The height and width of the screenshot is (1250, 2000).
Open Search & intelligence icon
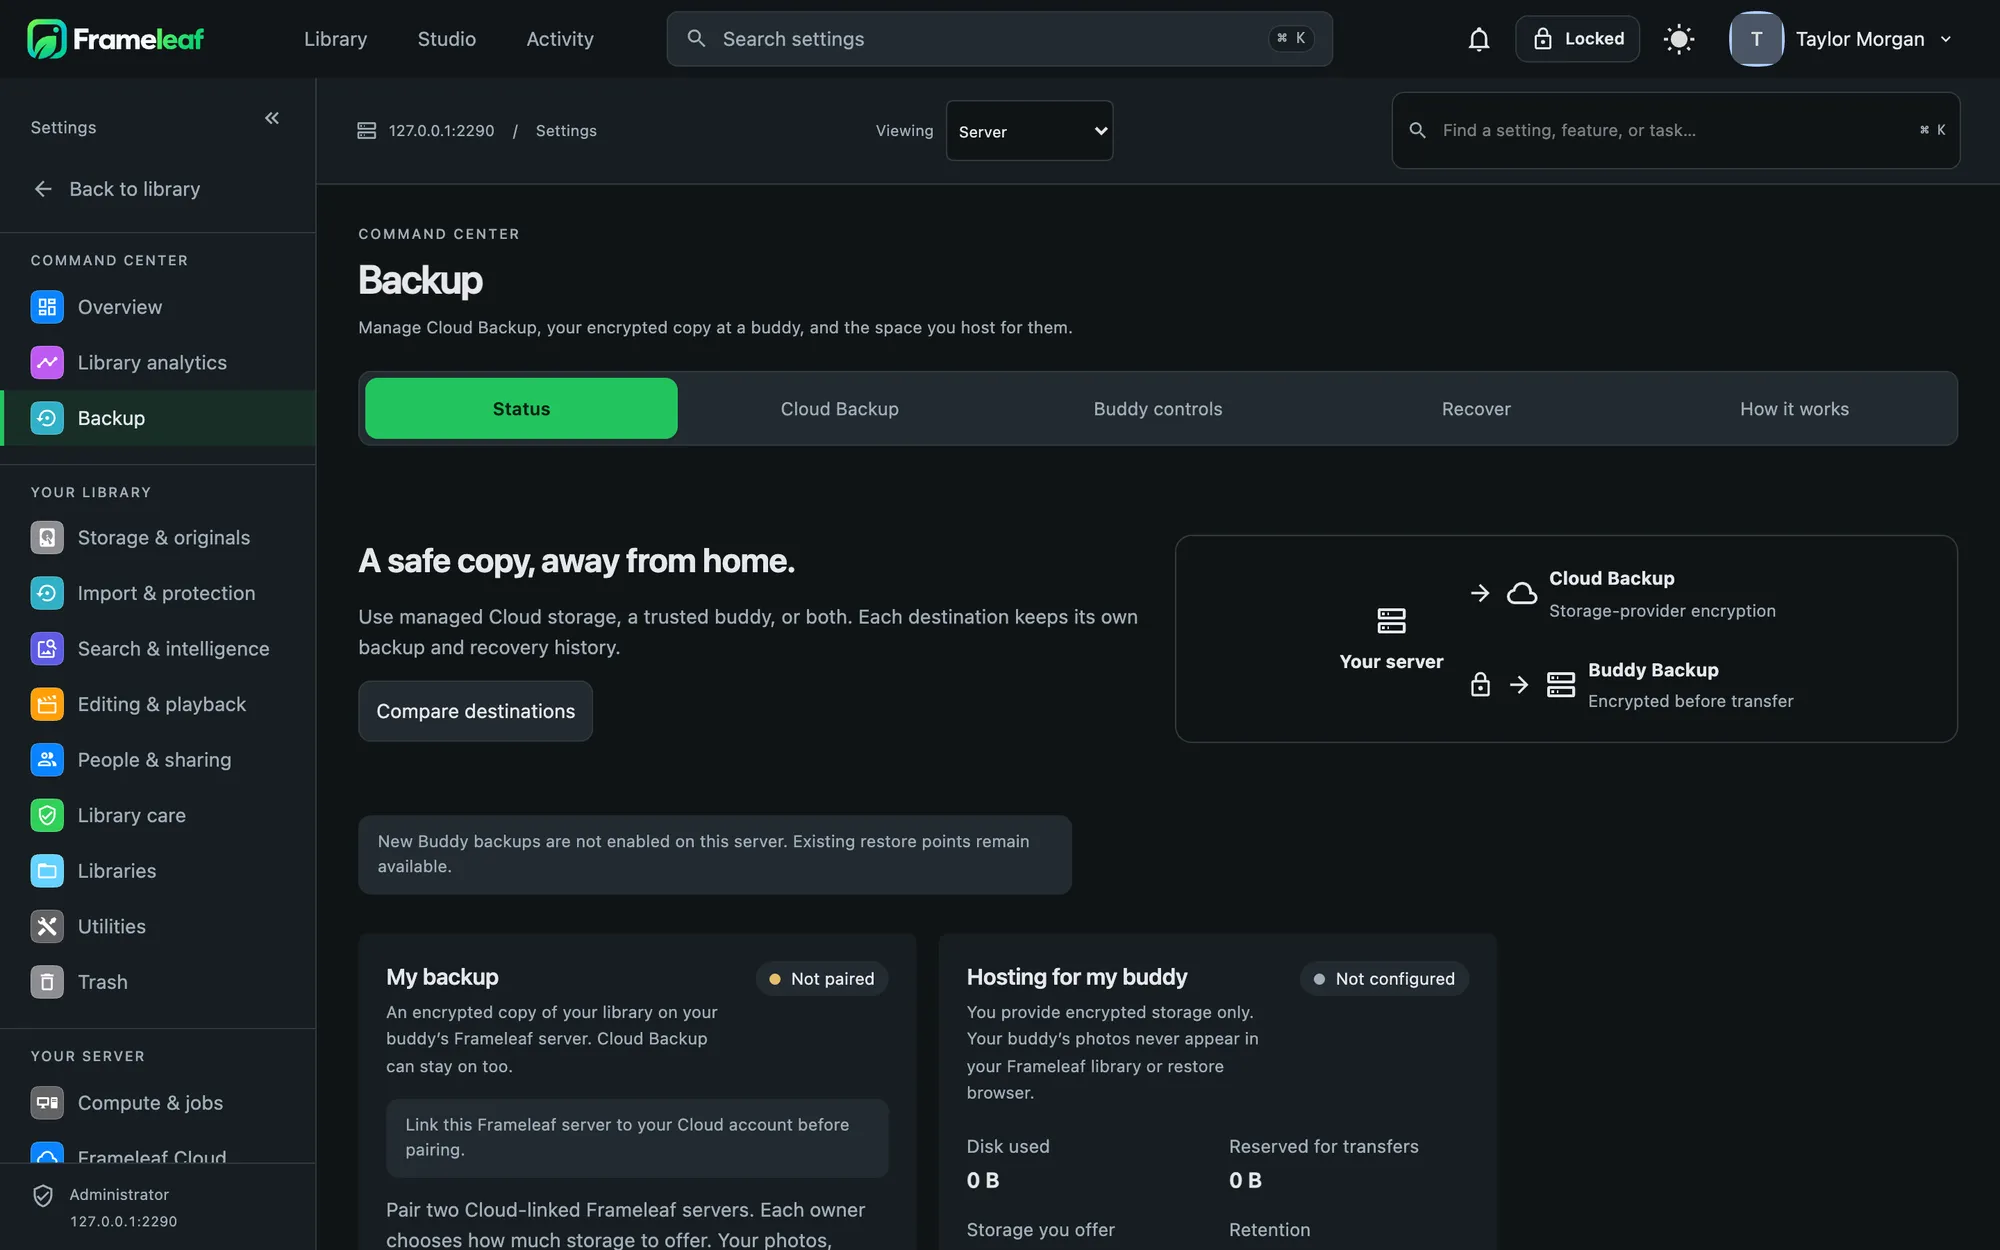[47, 649]
